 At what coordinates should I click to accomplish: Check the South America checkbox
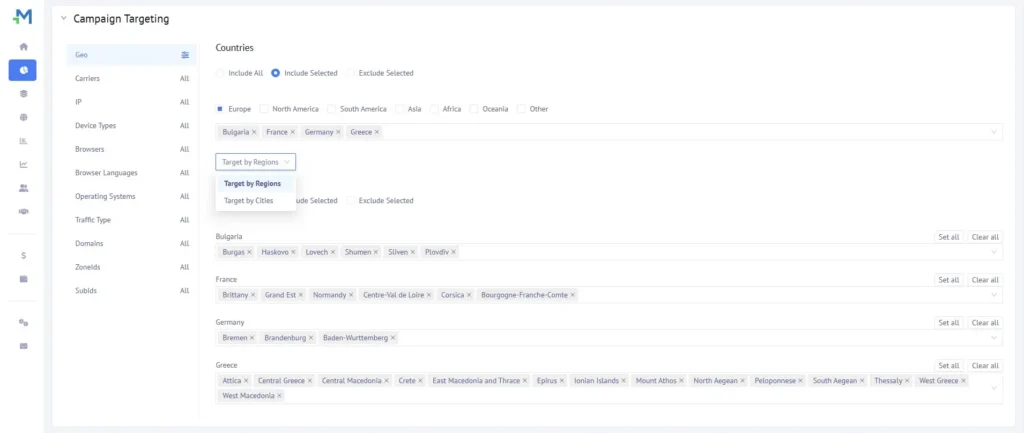[332, 109]
